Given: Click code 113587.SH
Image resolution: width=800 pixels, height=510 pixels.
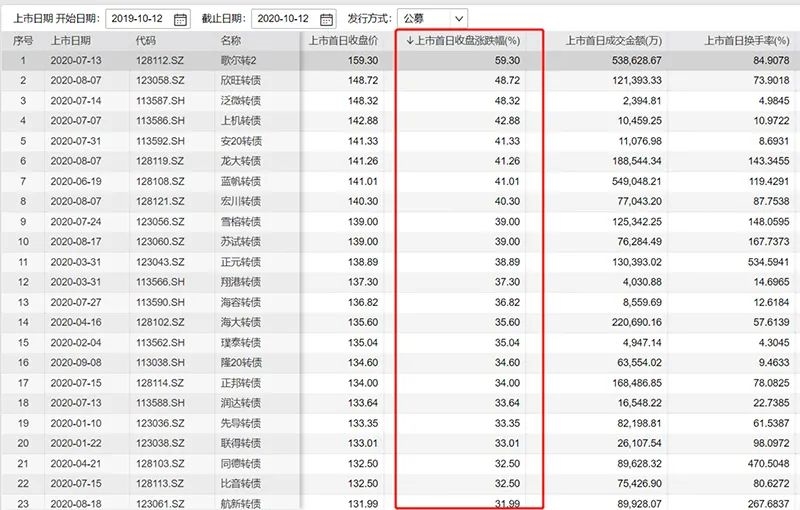Looking at the screenshot, I should [160, 100].
